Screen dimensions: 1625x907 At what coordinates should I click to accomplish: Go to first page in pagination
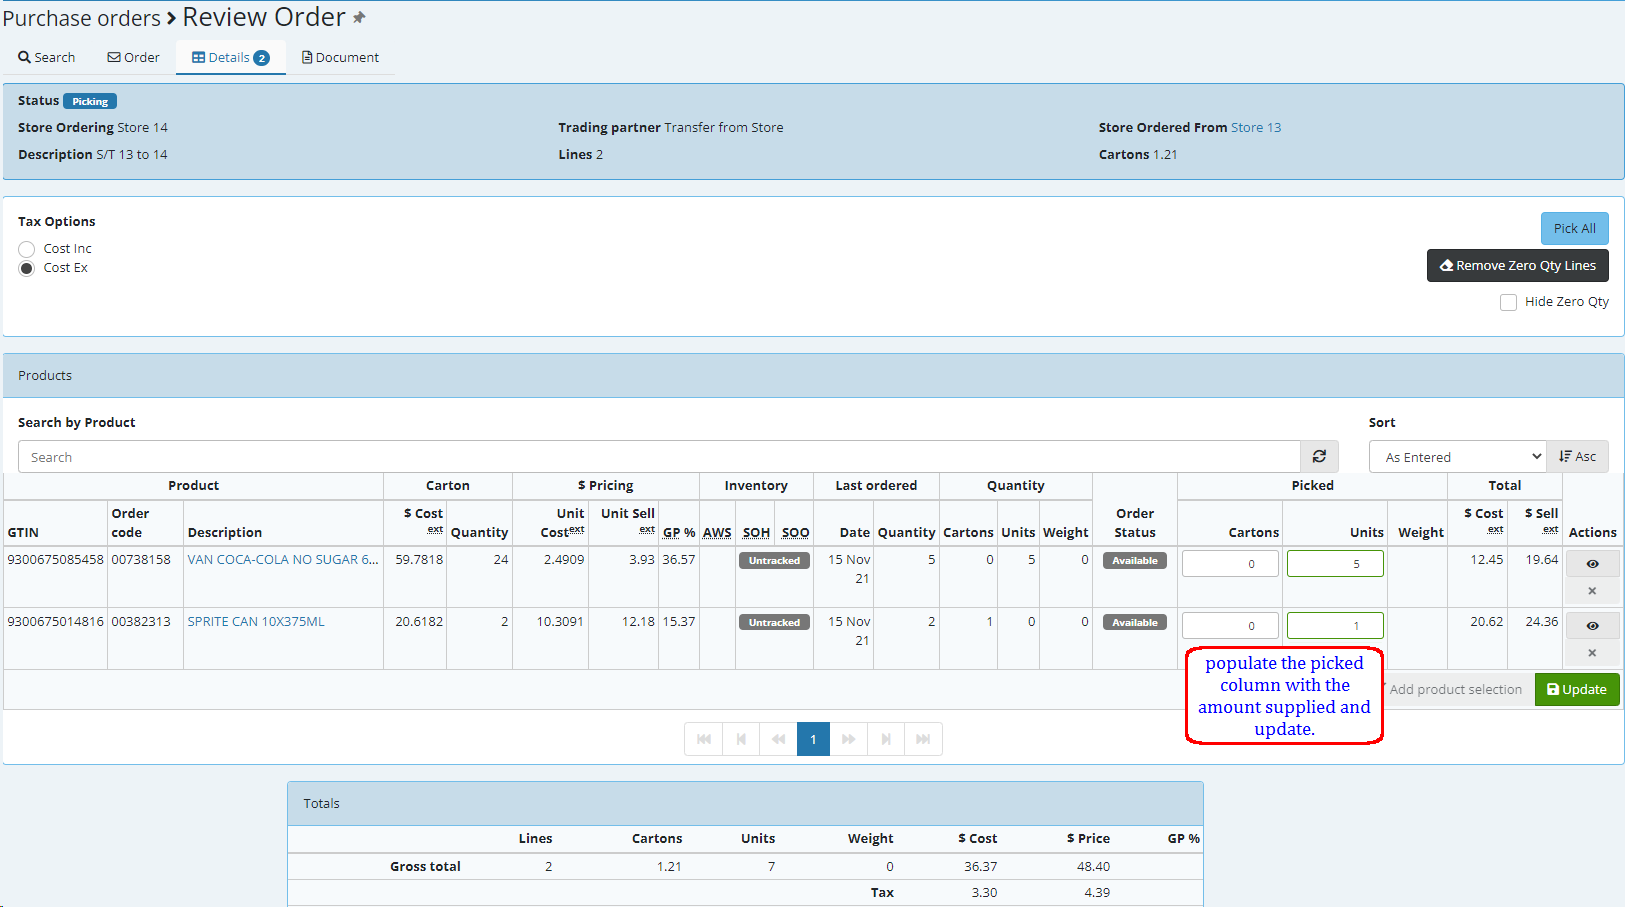pyautogui.click(x=704, y=739)
